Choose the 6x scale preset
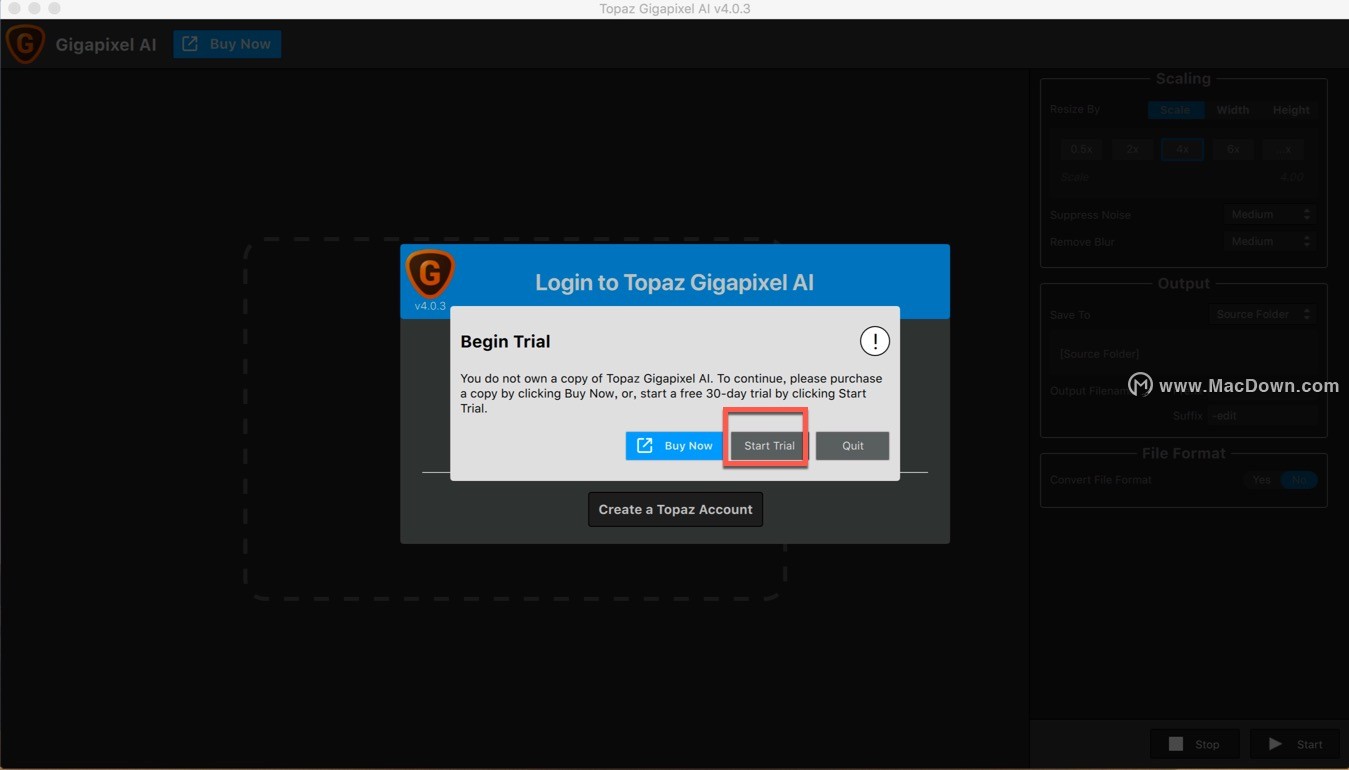The height and width of the screenshot is (770, 1349). click(x=1233, y=149)
